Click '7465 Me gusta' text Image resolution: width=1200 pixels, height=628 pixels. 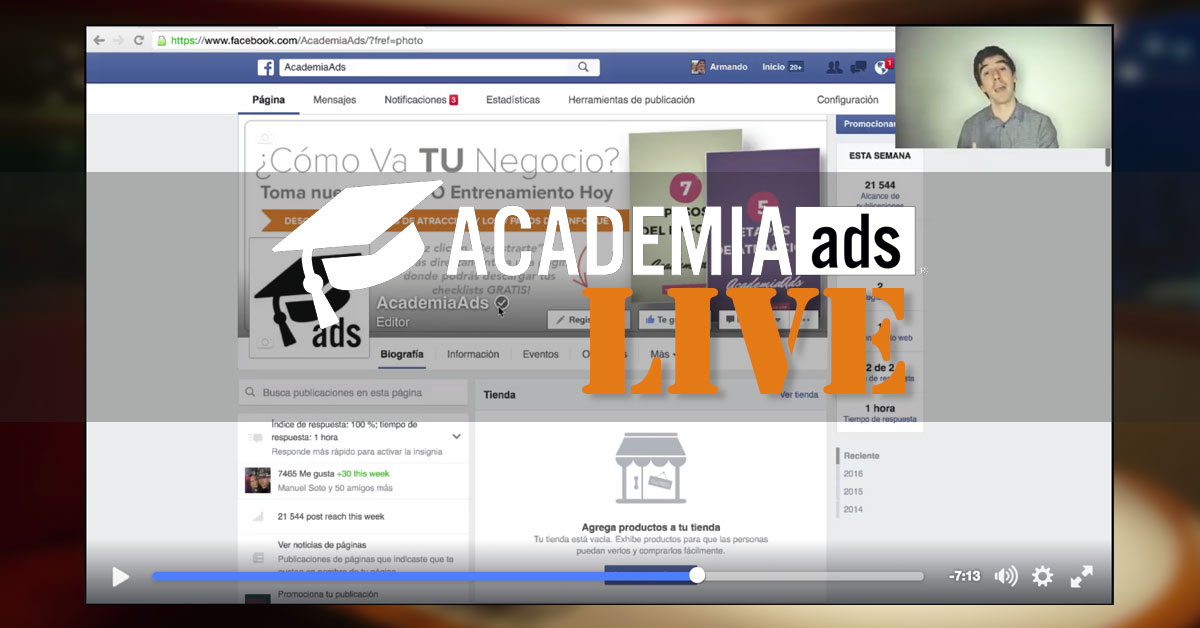pyautogui.click(x=306, y=473)
